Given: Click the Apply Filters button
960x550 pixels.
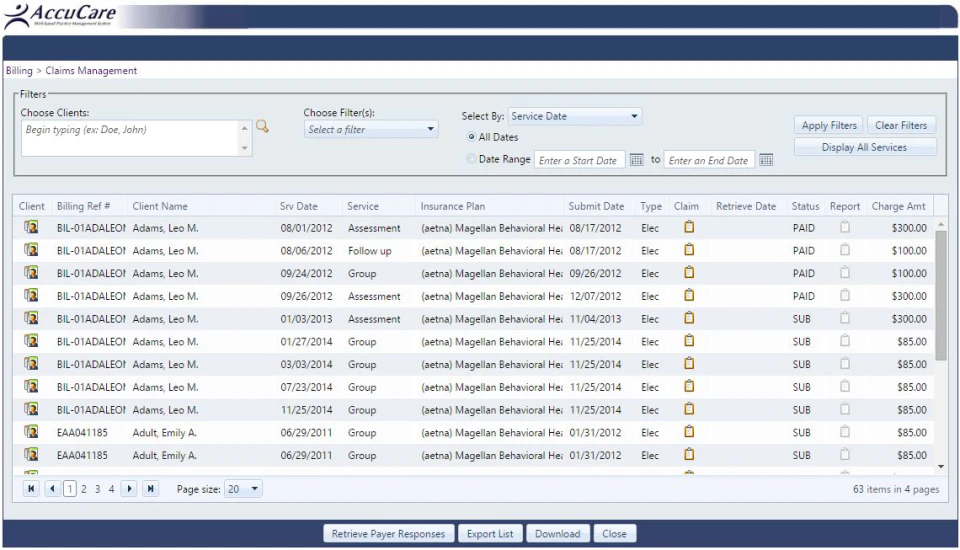Looking at the screenshot, I should (x=829, y=125).
